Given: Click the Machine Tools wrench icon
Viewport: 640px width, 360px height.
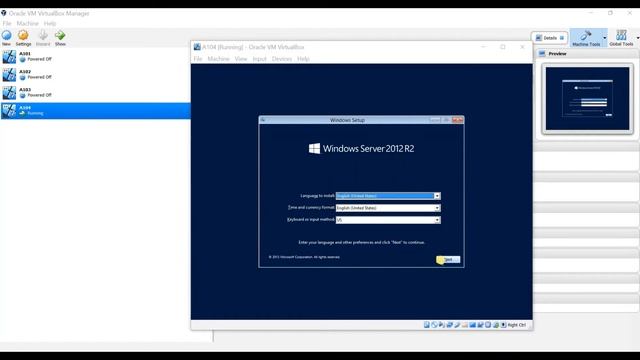Looking at the screenshot, I should [x=586, y=35].
